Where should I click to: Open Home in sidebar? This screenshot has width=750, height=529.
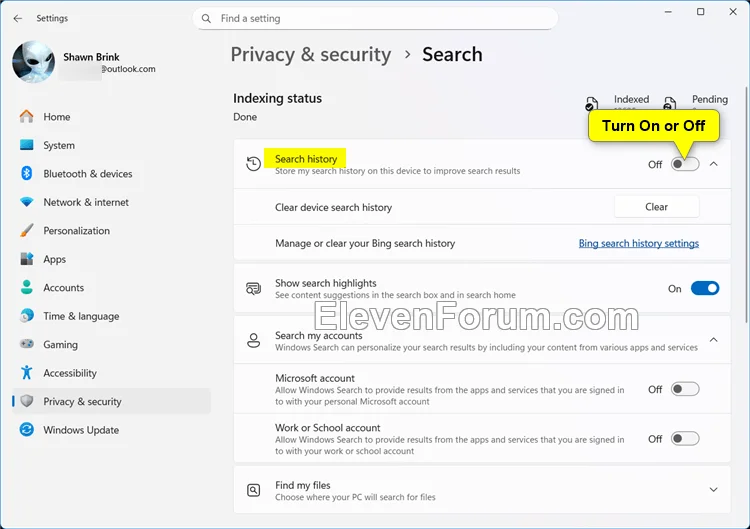click(111, 117)
